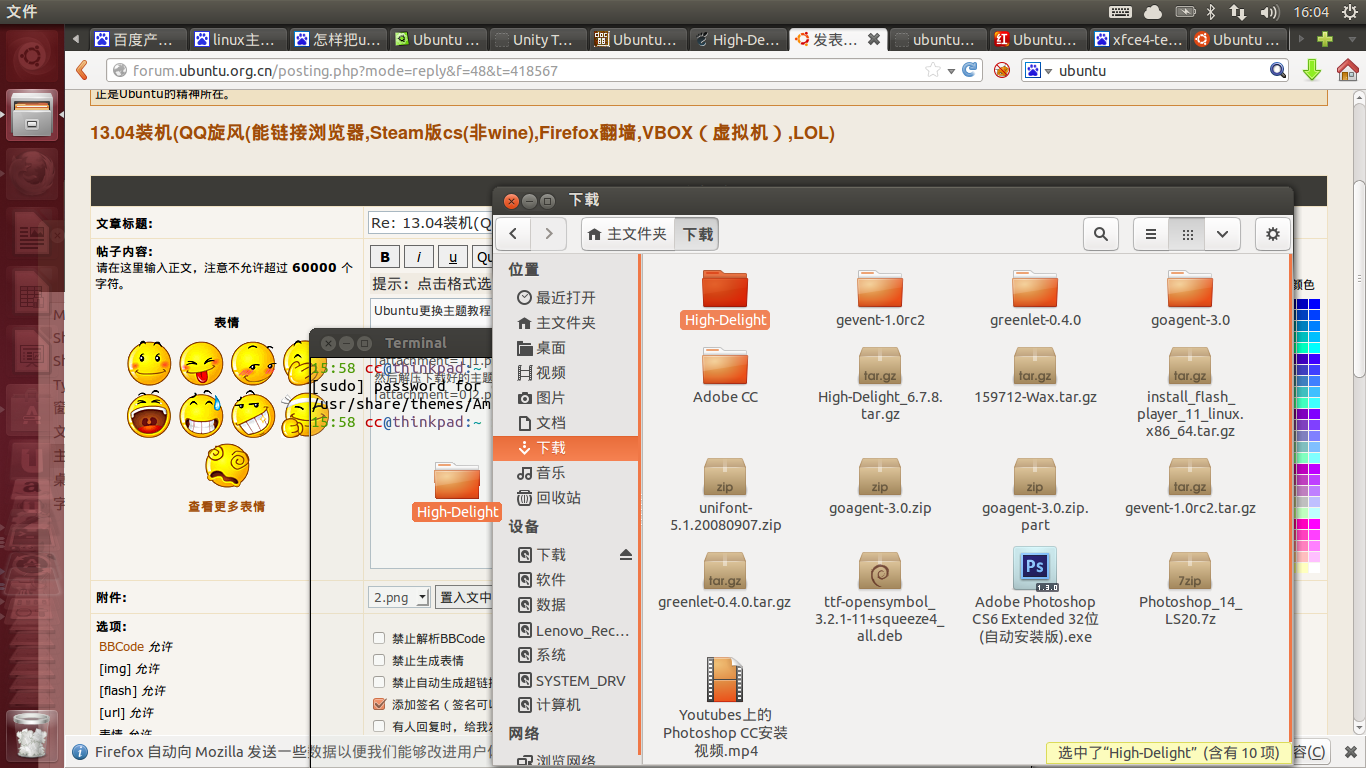1366x768 pixels.
Task: Go back in file manager history
Action: coord(513,234)
